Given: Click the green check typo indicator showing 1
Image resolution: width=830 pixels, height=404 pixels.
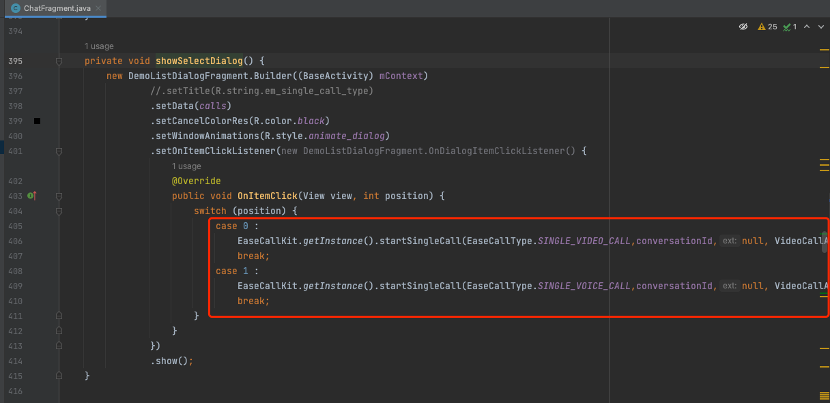Looking at the screenshot, I should pyautogui.click(x=790, y=26).
